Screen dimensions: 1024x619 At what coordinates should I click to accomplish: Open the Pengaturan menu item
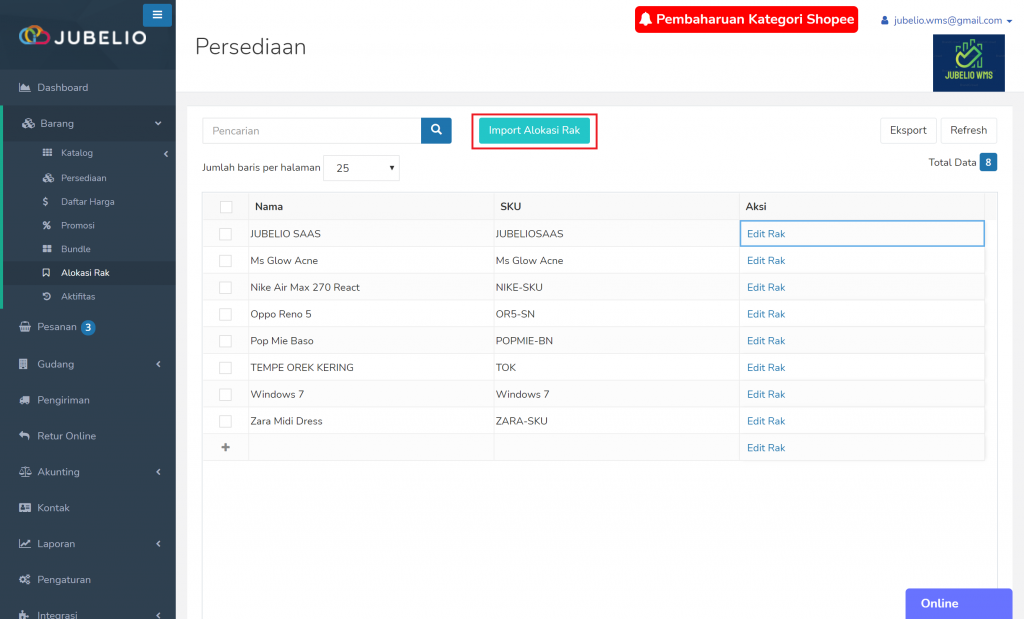(x=88, y=579)
